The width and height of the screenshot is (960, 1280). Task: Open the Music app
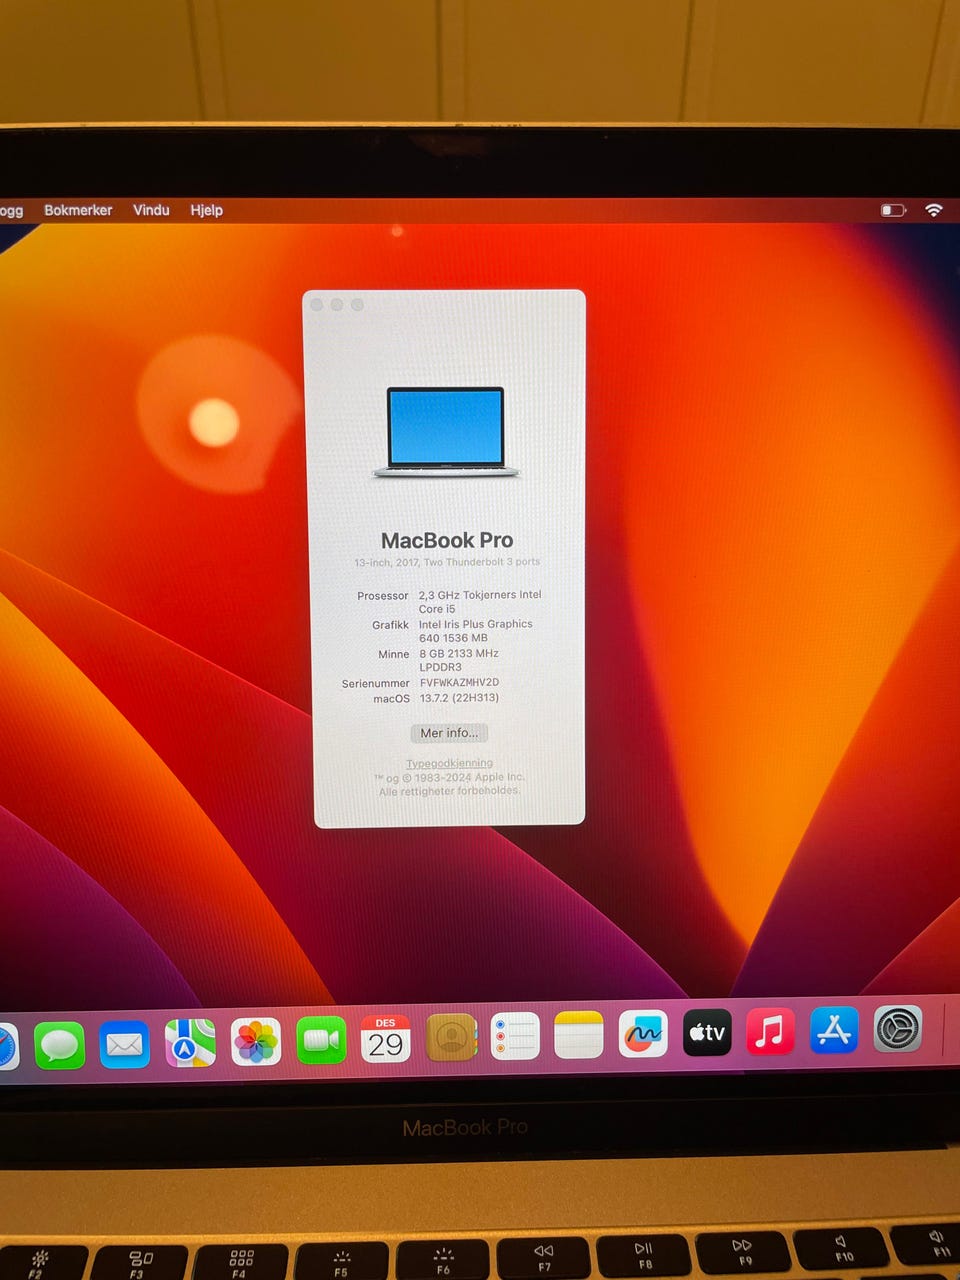click(770, 1031)
